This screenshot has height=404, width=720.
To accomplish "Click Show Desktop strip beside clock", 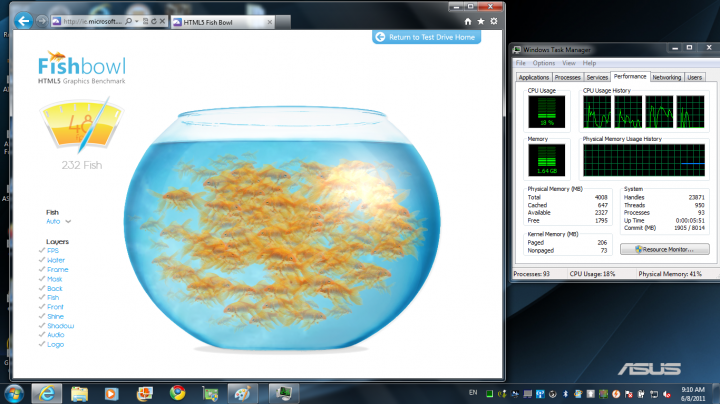I will click(x=716, y=394).
